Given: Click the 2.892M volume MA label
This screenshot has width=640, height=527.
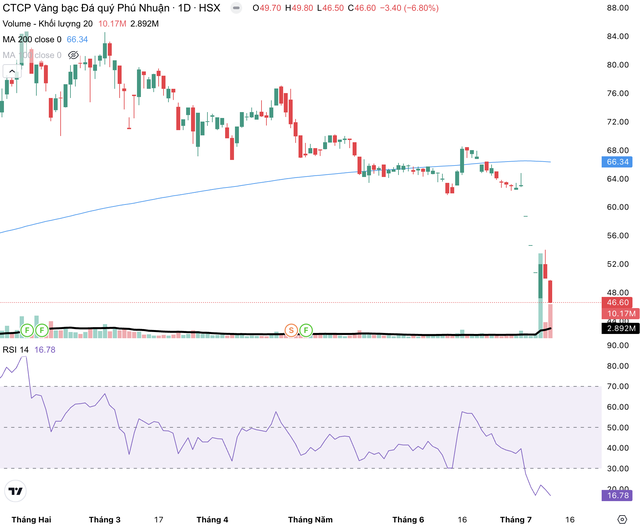Looking at the screenshot, I should (620, 328).
